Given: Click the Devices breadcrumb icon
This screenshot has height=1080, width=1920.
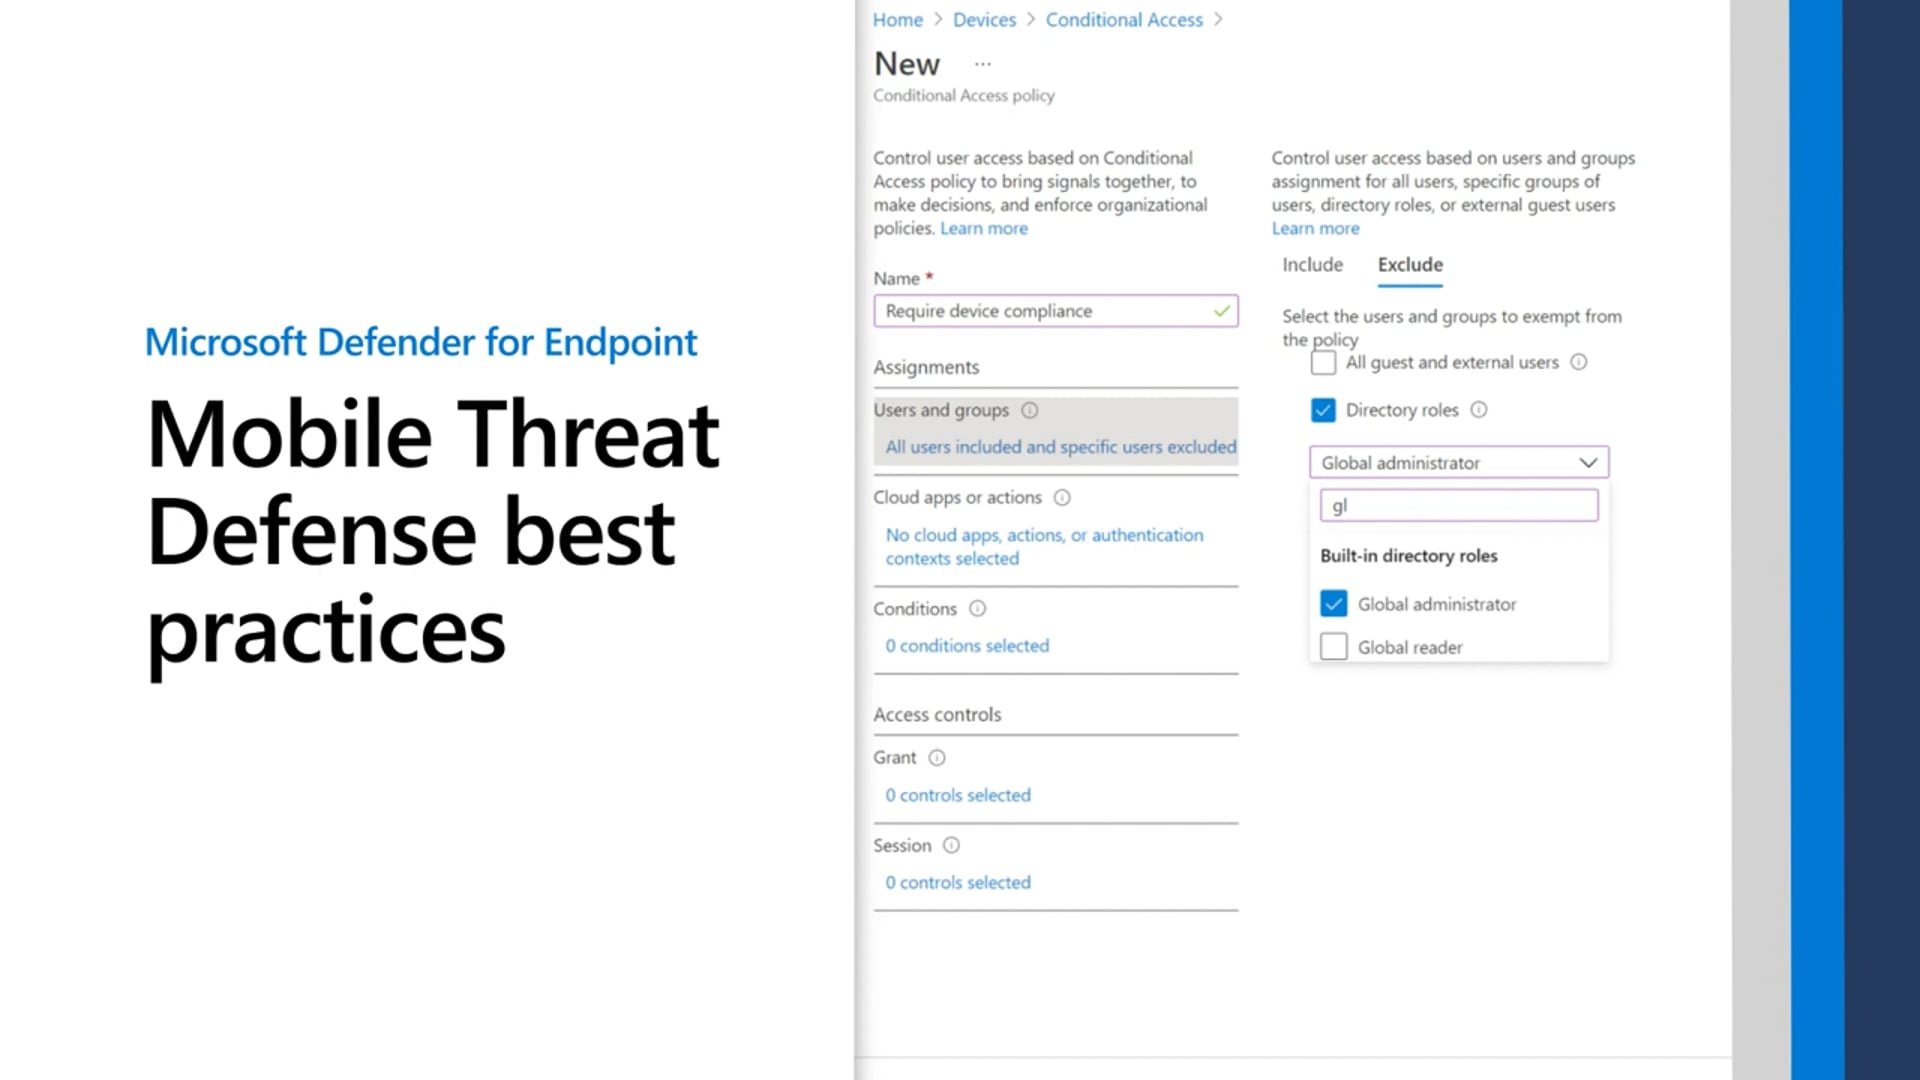Looking at the screenshot, I should (984, 18).
